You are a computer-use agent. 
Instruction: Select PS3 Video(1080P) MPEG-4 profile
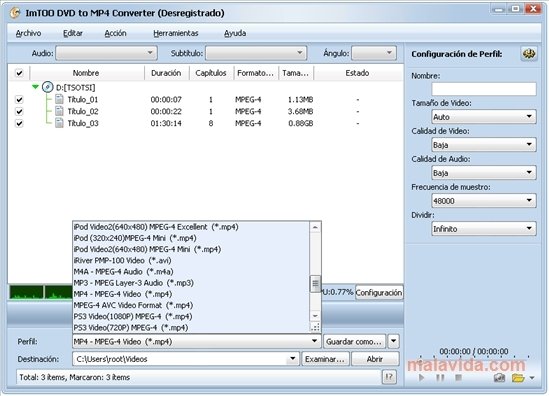[191, 317]
